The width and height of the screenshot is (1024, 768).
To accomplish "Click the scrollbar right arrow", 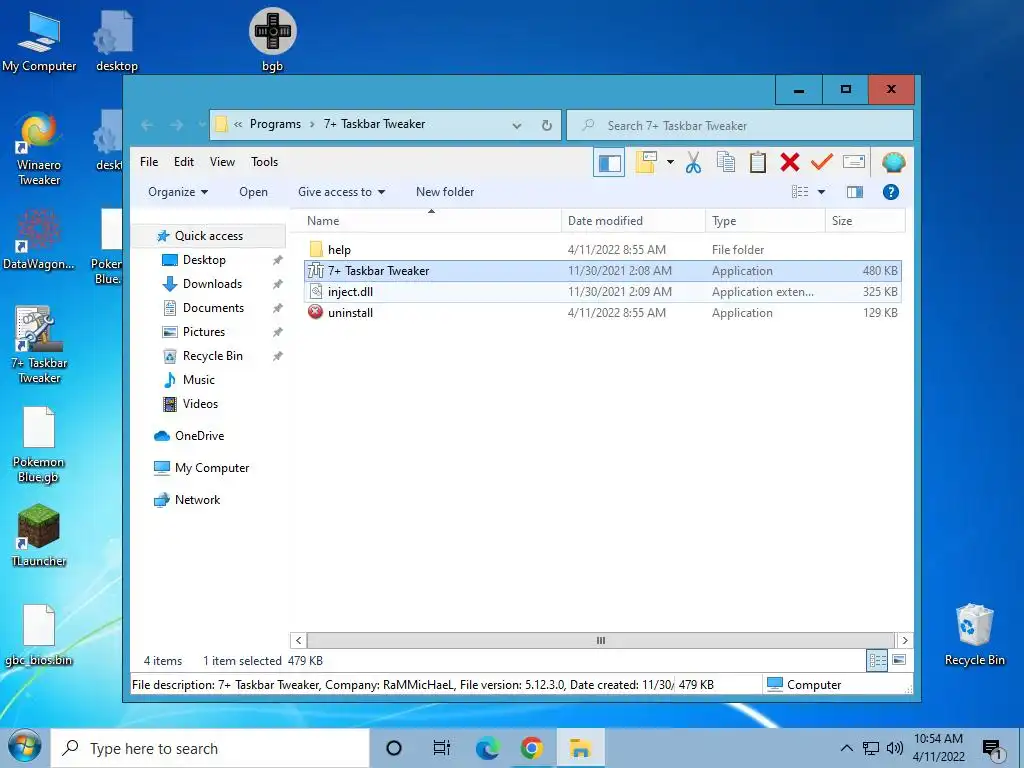I will click(x=904, y=641).
